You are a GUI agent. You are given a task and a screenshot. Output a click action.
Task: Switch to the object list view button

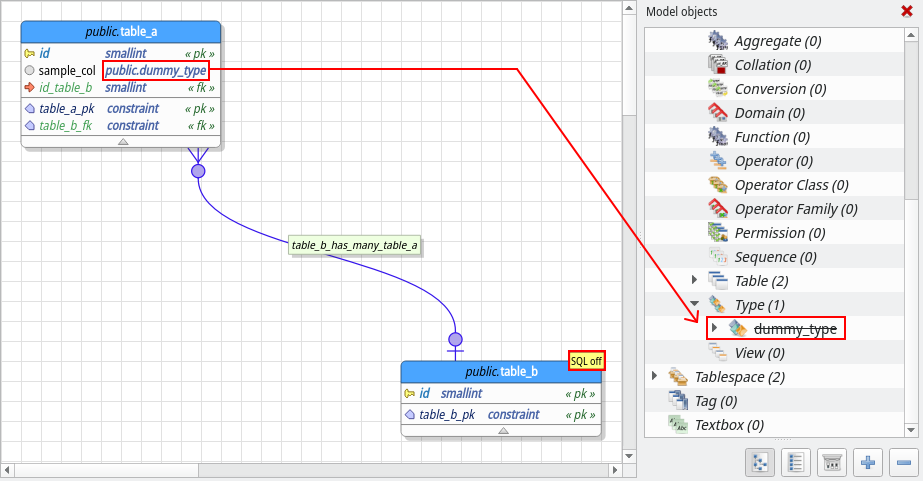[796, 462]
